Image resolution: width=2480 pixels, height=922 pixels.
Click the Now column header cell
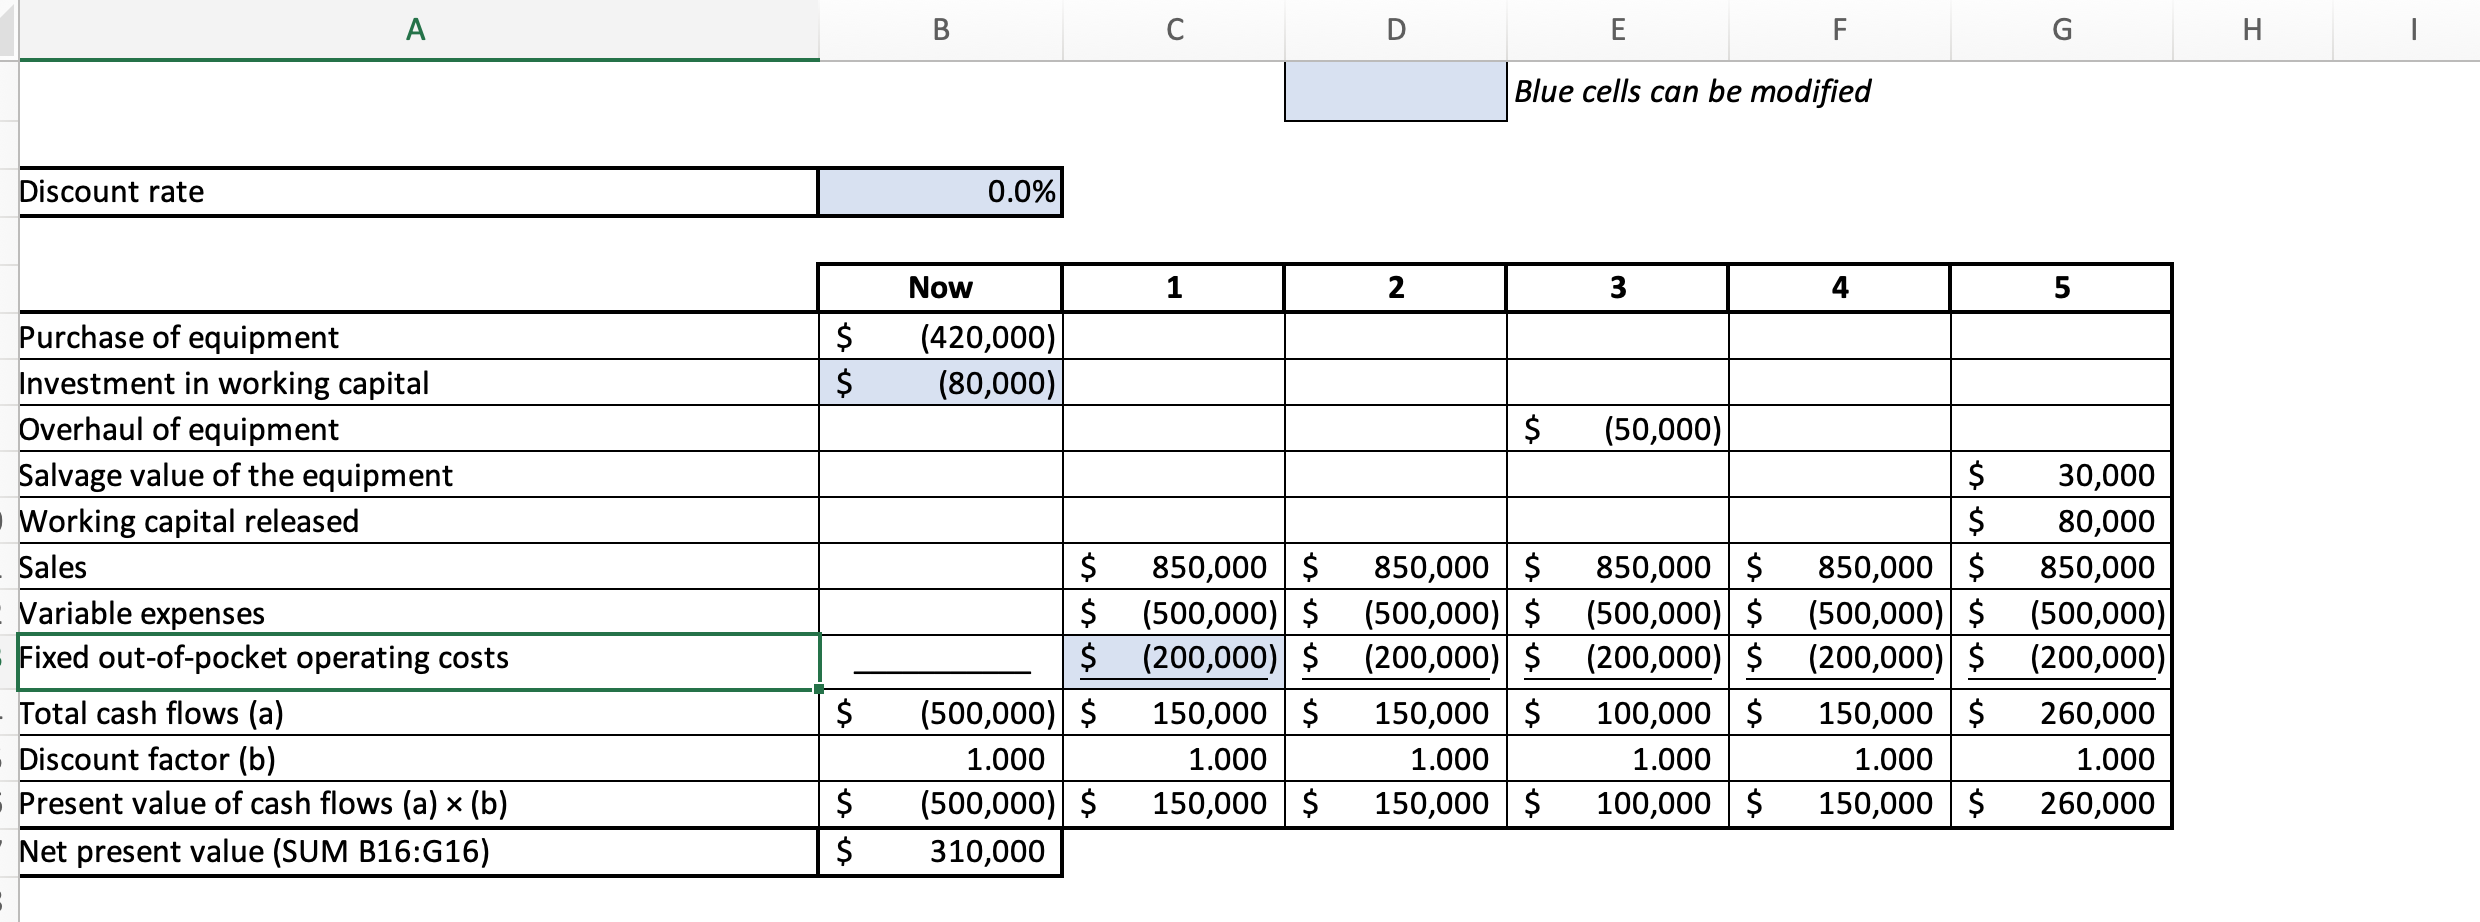[x=938, y=287]
